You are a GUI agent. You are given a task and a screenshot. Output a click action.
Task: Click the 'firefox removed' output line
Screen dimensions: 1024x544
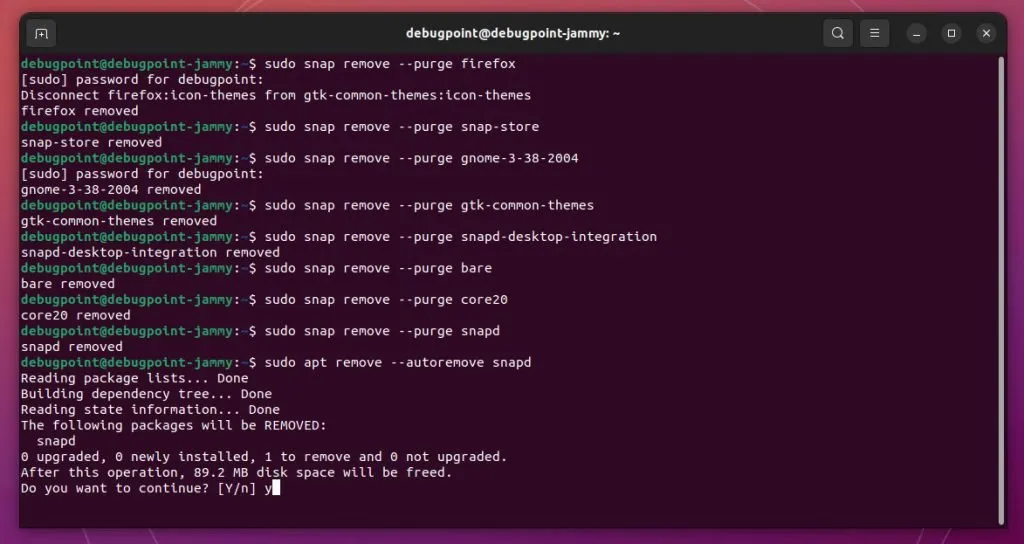[80, 111]
